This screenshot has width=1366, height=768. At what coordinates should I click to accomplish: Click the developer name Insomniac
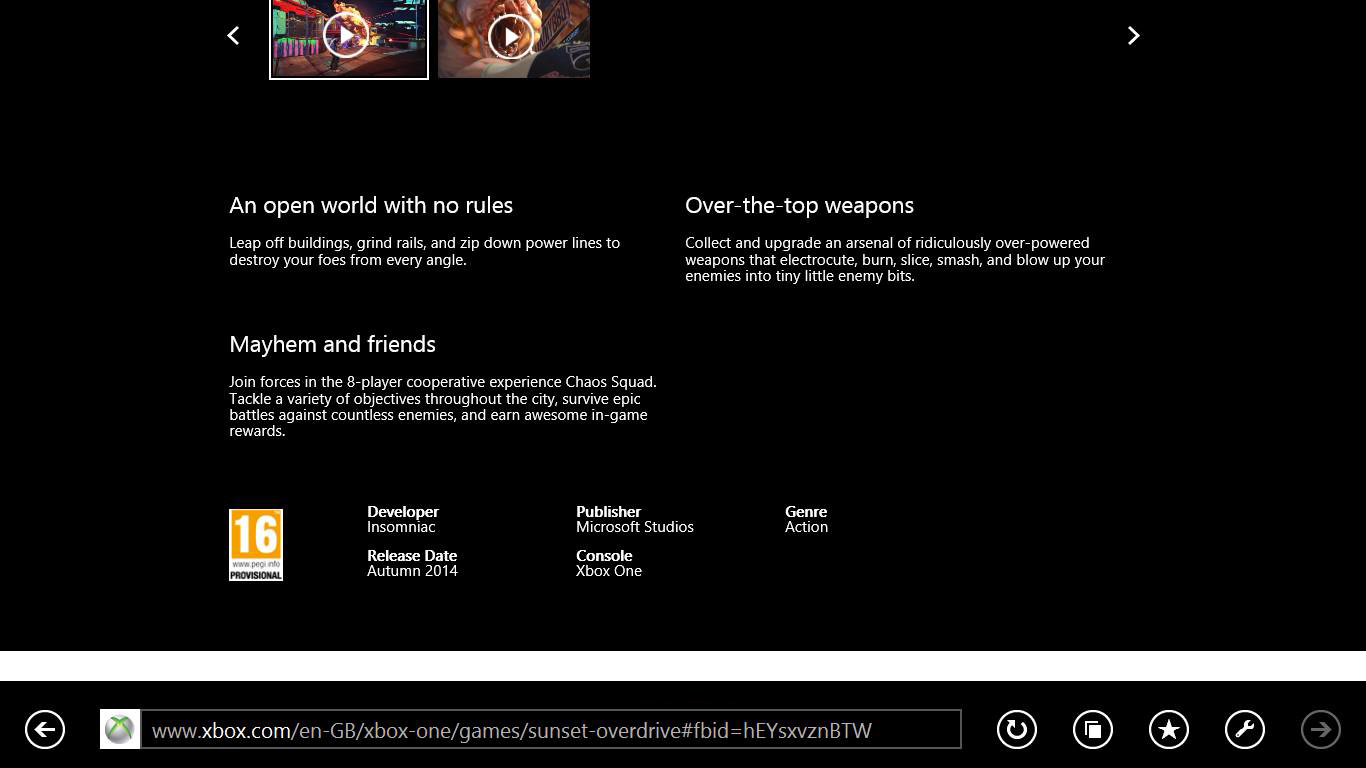click(401, 527)
